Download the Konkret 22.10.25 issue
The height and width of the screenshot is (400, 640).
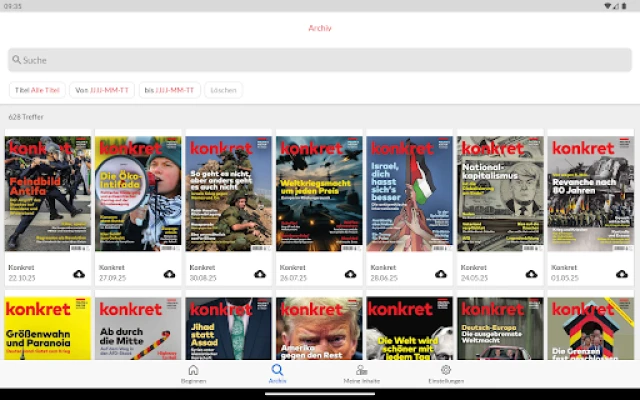click(x=79, y=273)
